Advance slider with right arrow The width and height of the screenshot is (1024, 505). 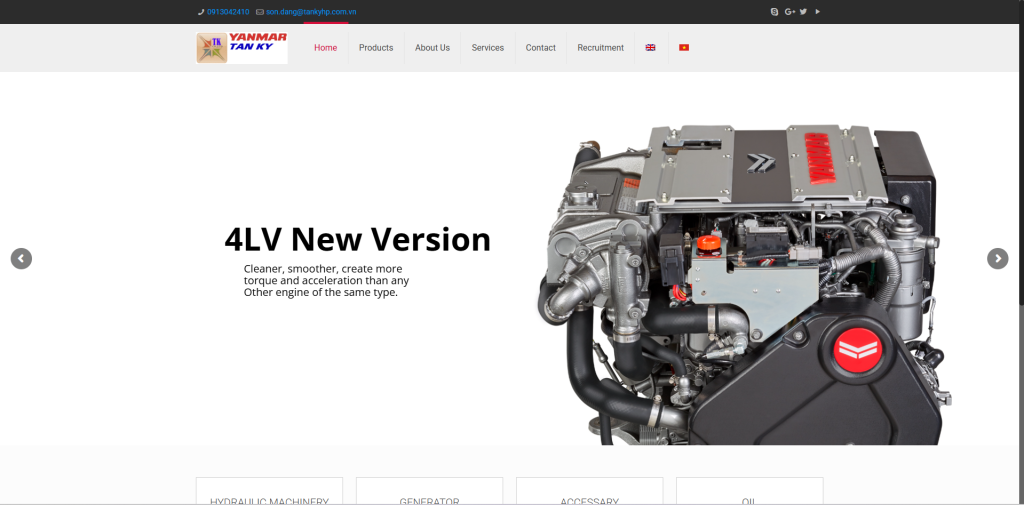(997, 258)
